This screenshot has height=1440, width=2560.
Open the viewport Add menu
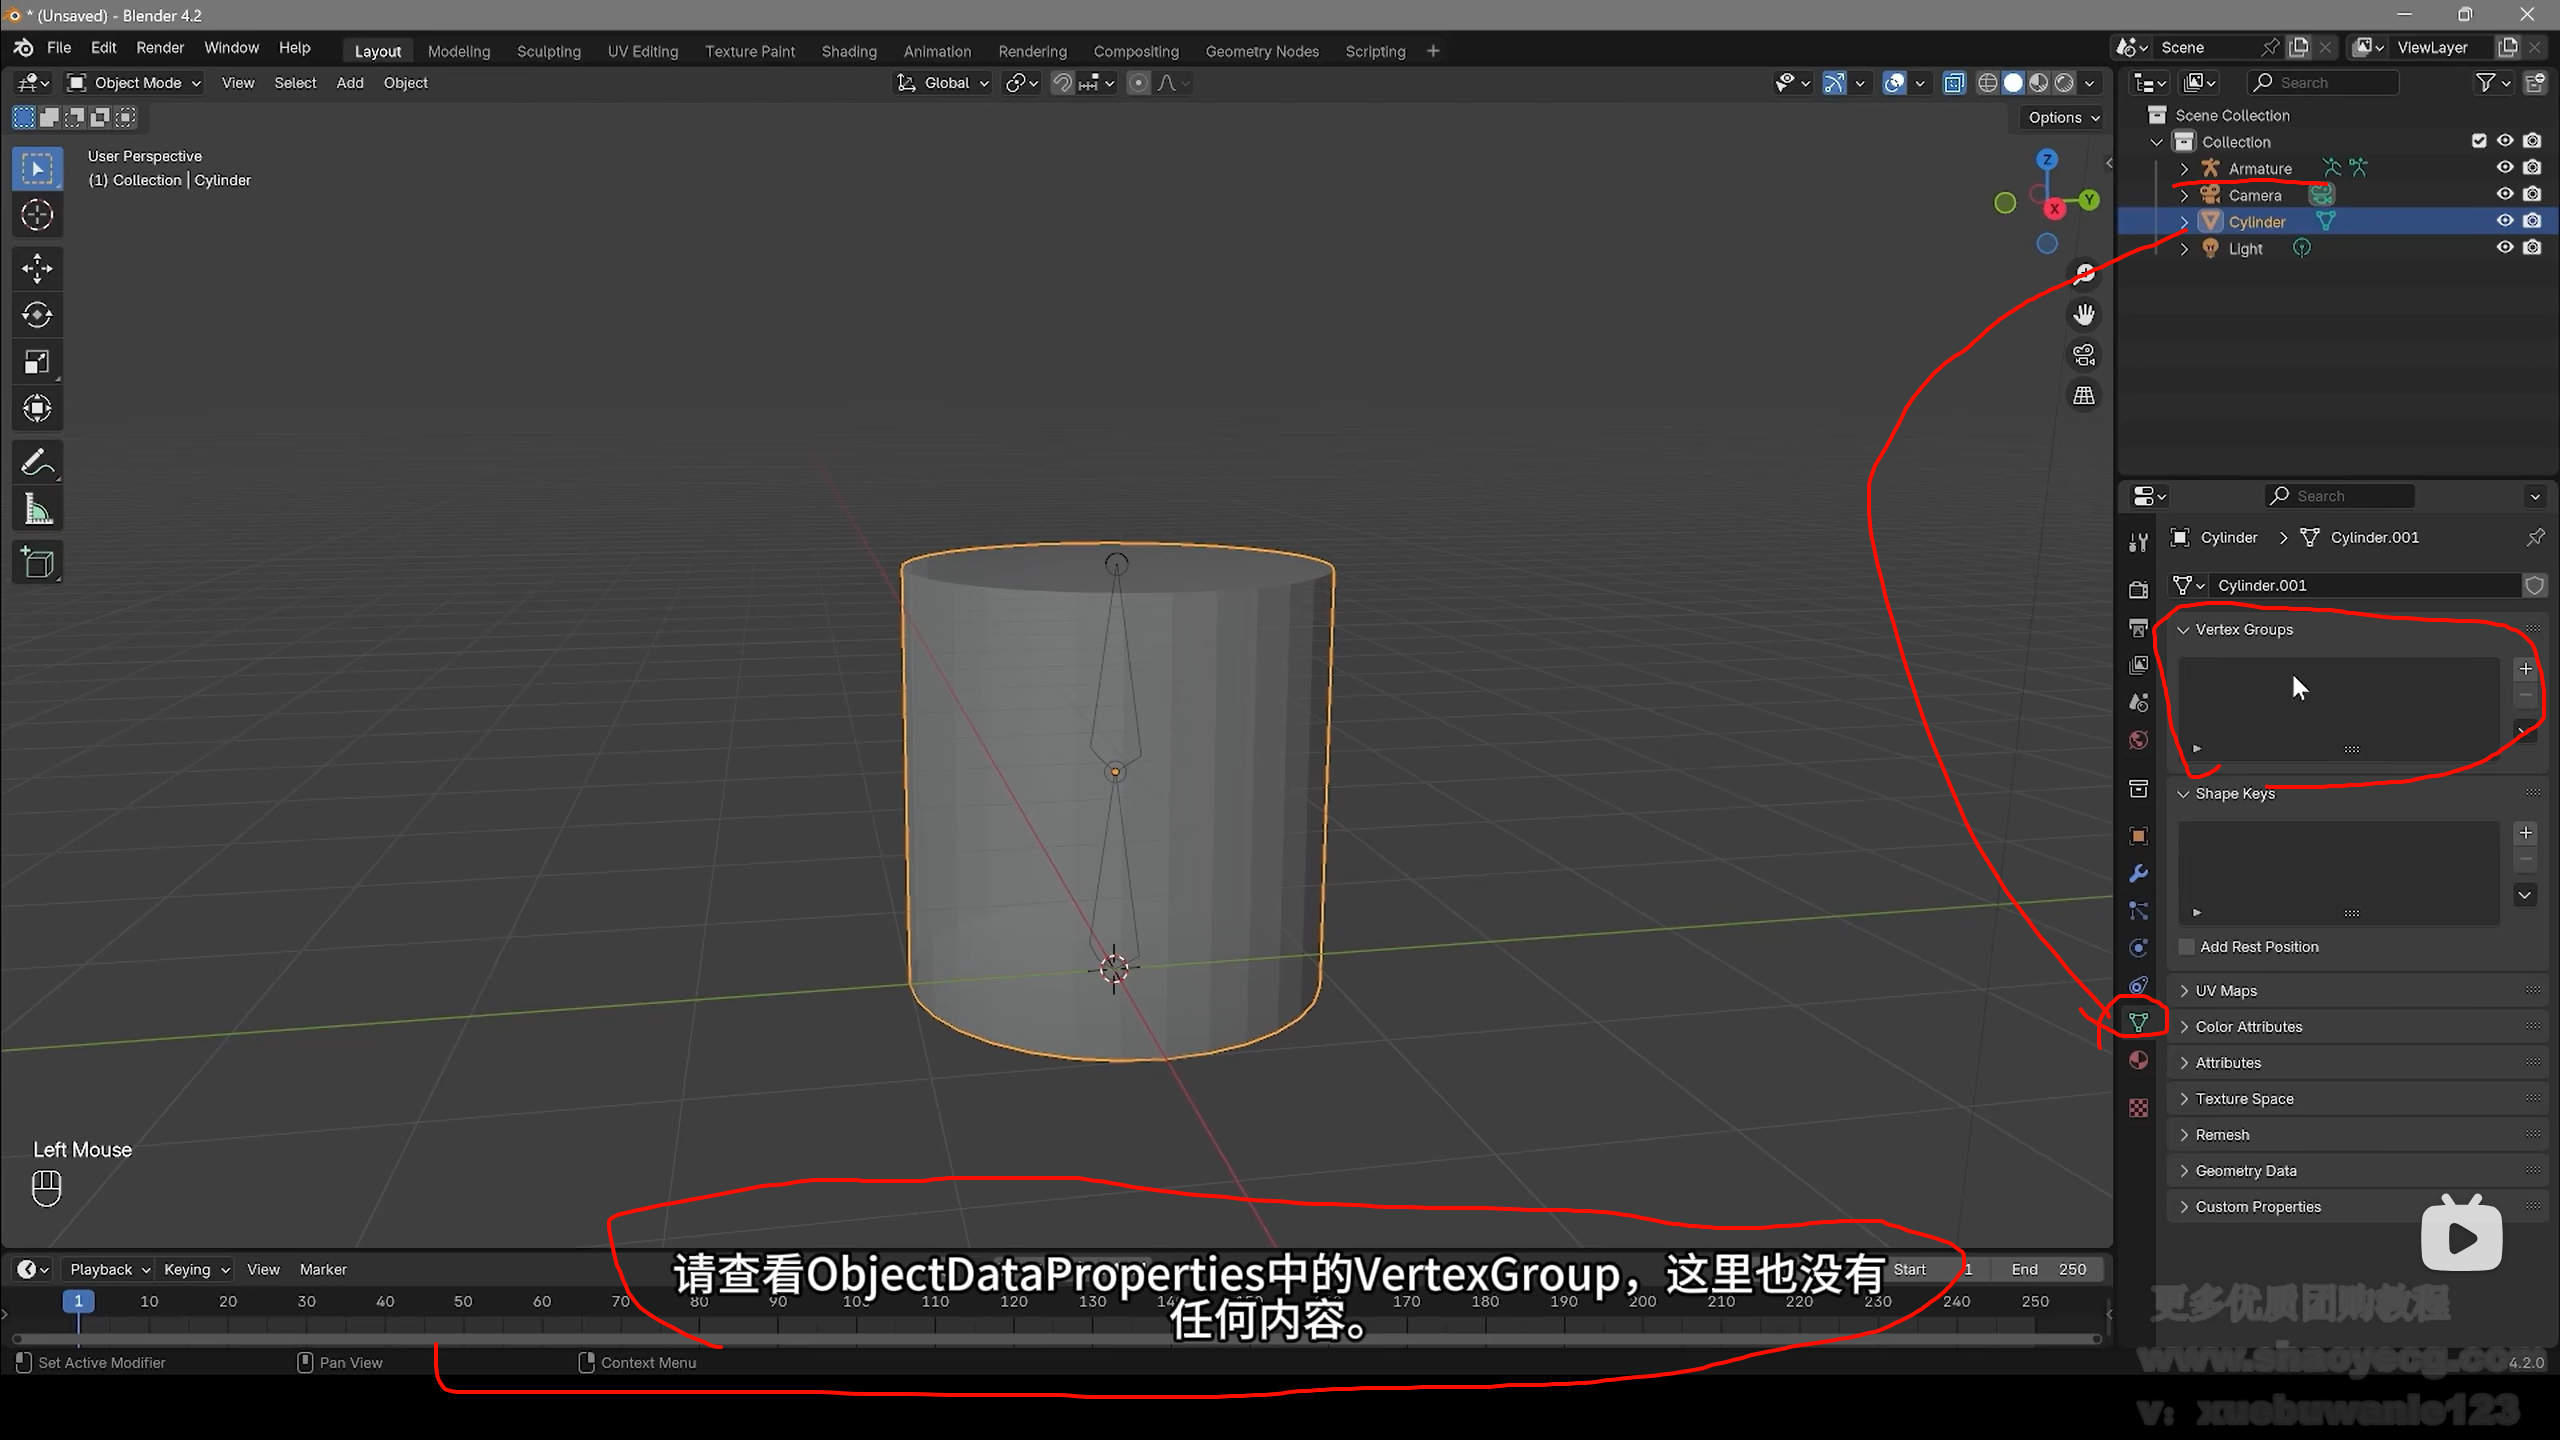349,83
